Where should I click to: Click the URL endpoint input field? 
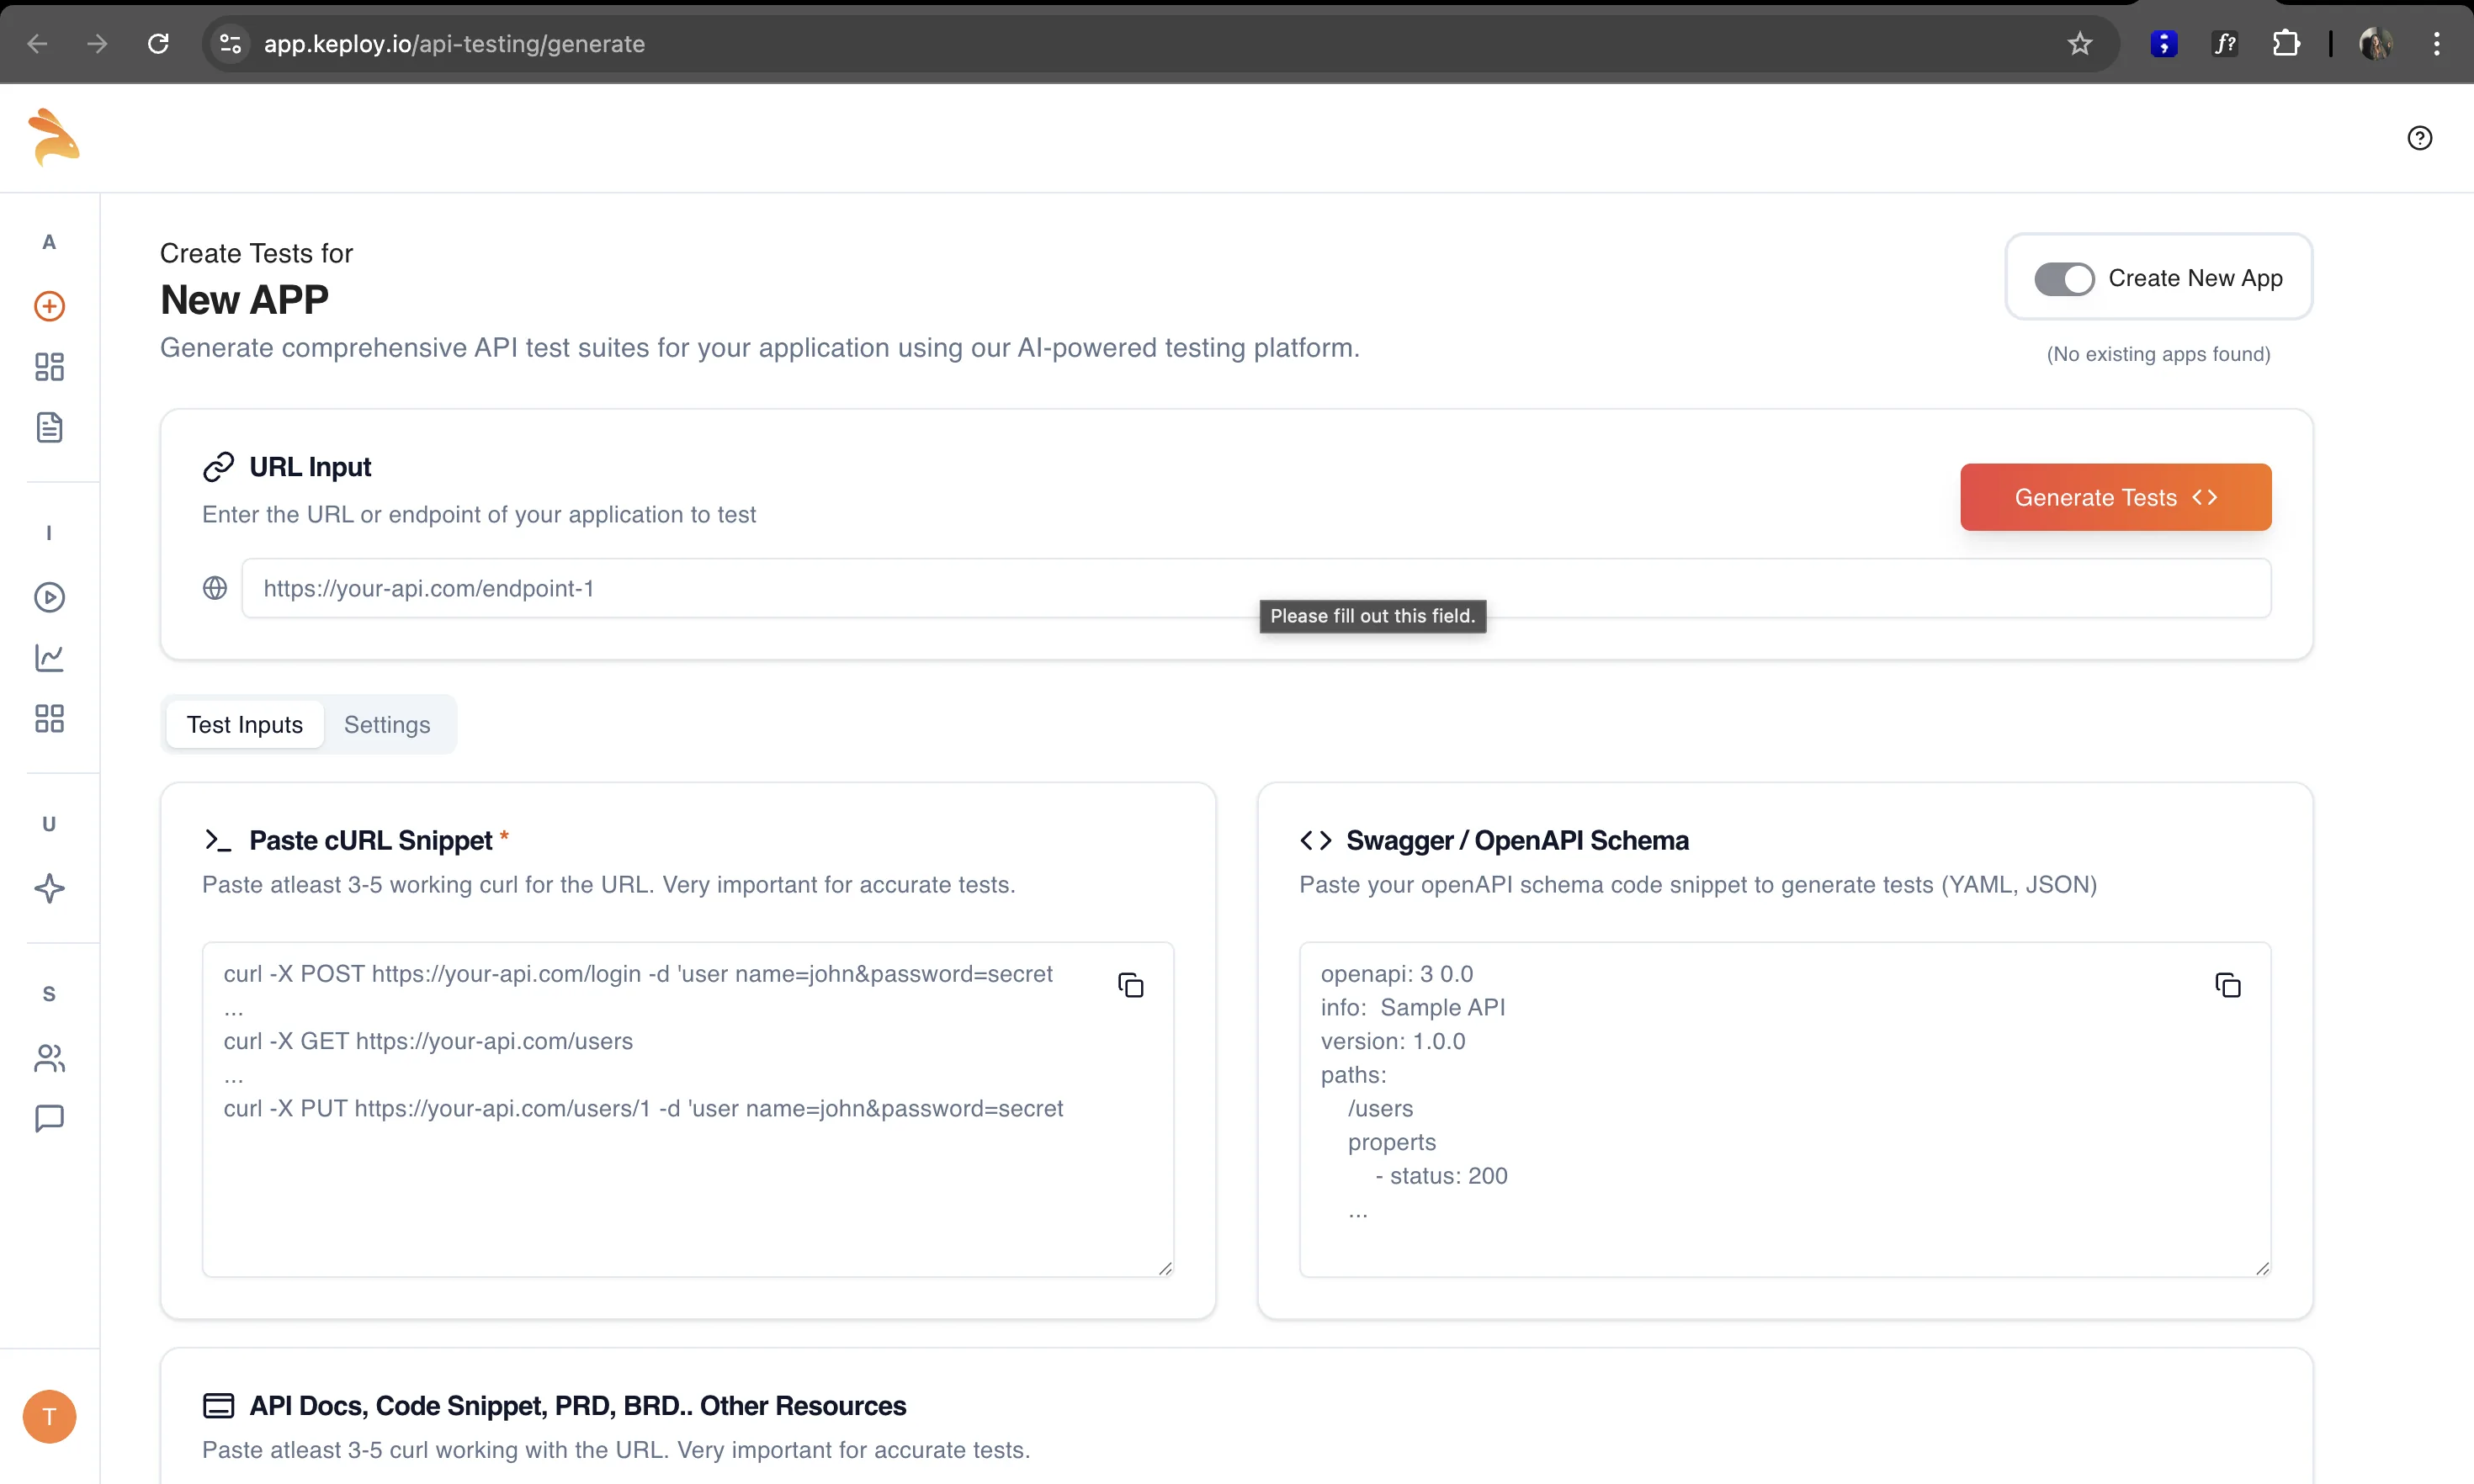pos(1256,588)
